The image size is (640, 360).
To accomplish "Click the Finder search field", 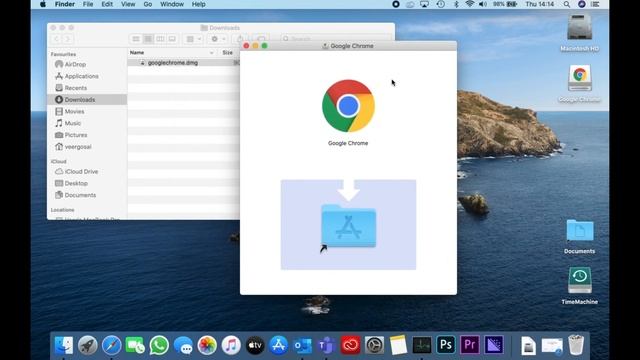I will (336, 39).
